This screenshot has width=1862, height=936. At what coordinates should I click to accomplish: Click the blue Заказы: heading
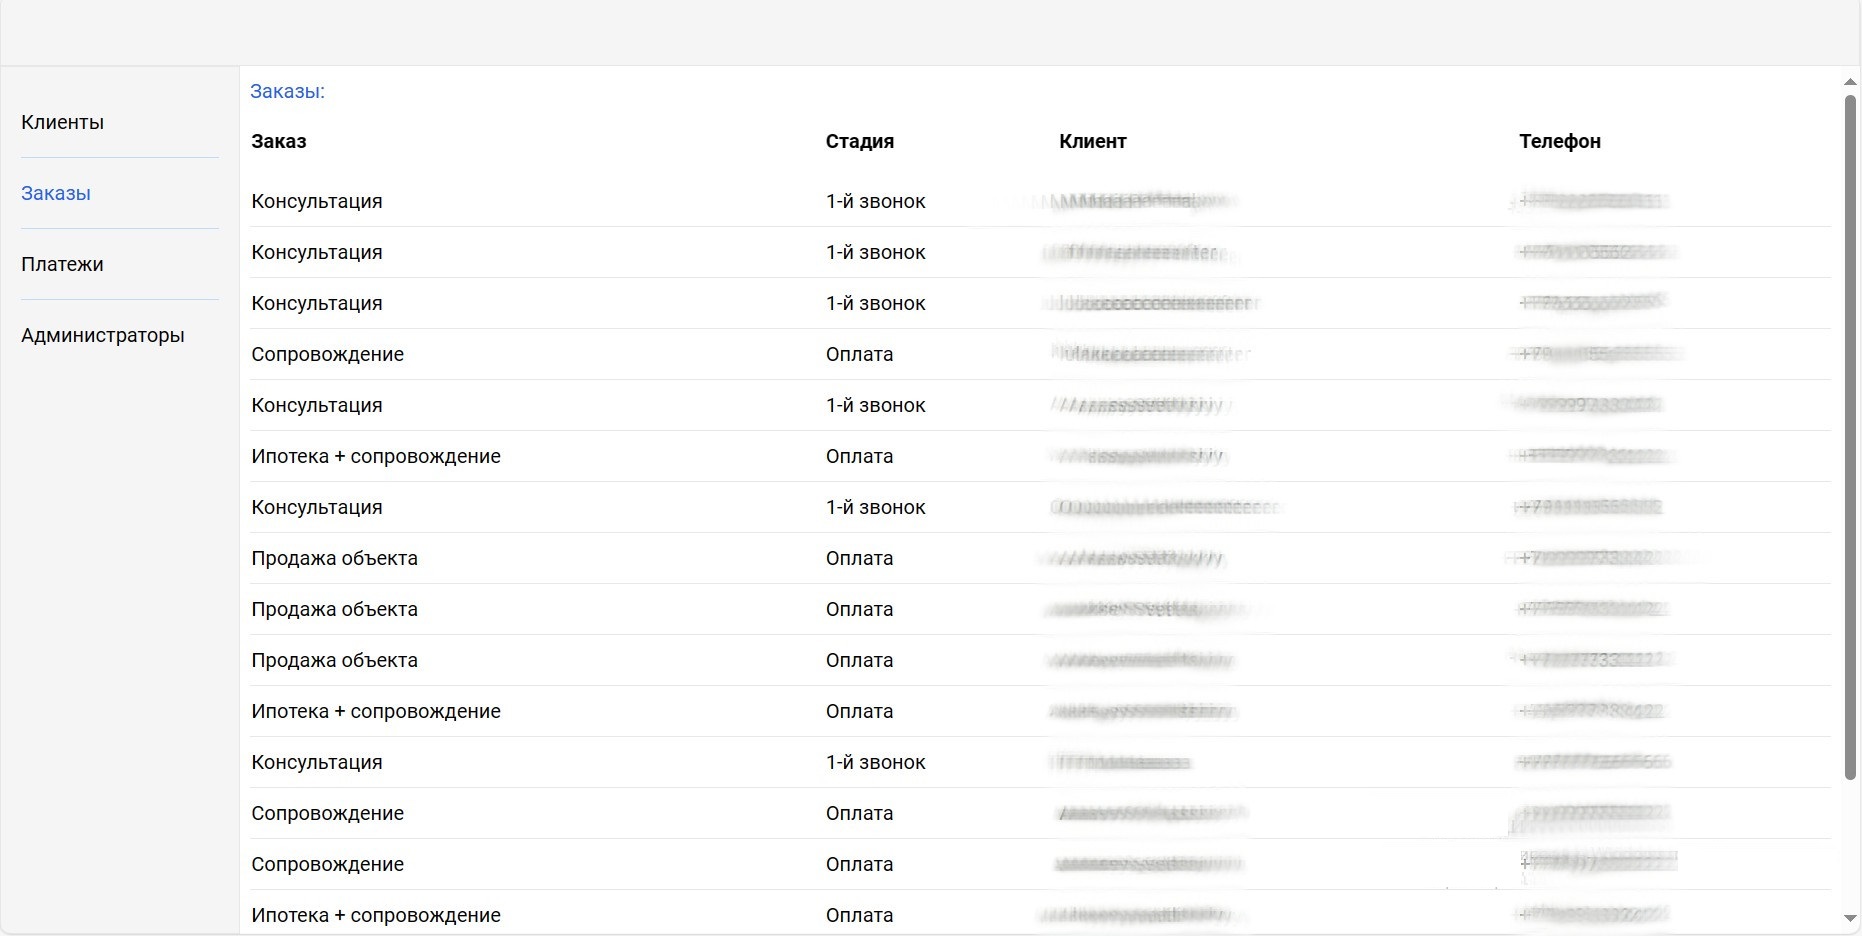point(287,91)
